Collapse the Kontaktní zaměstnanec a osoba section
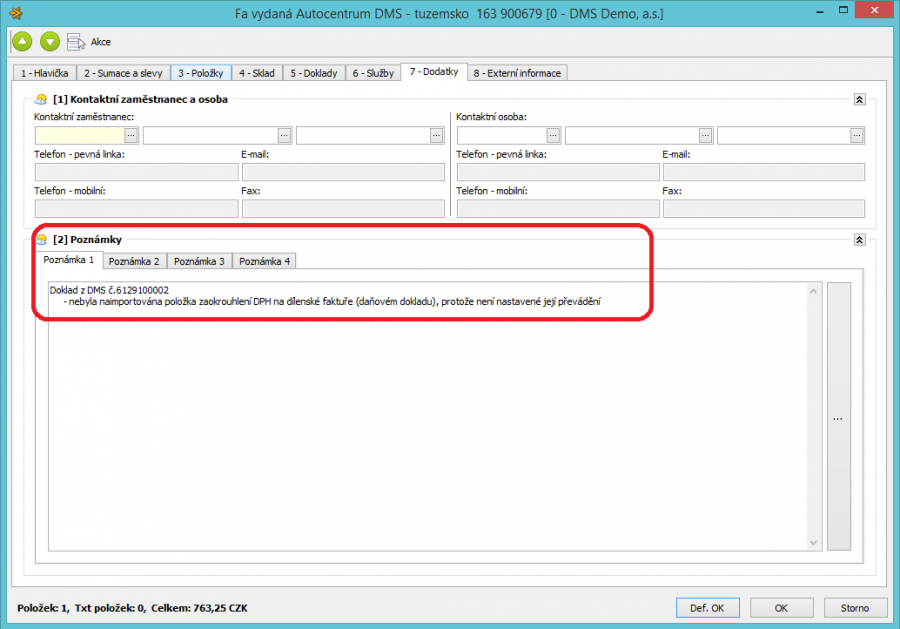900x629 pixels. pos(858,100)
